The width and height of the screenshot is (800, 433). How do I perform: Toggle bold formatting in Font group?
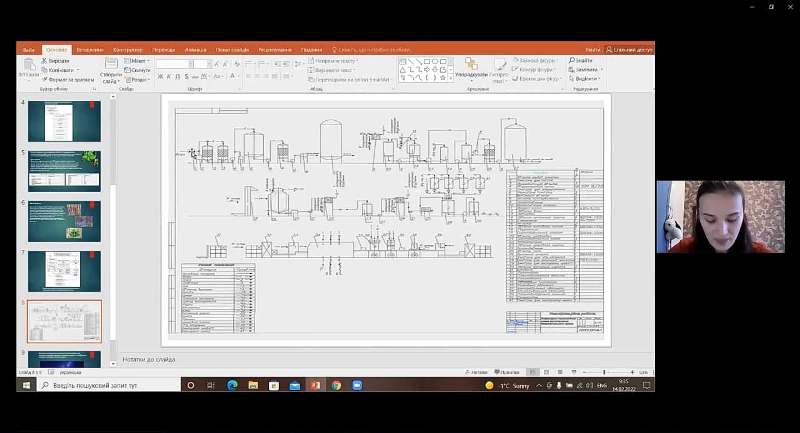point(160,76)
